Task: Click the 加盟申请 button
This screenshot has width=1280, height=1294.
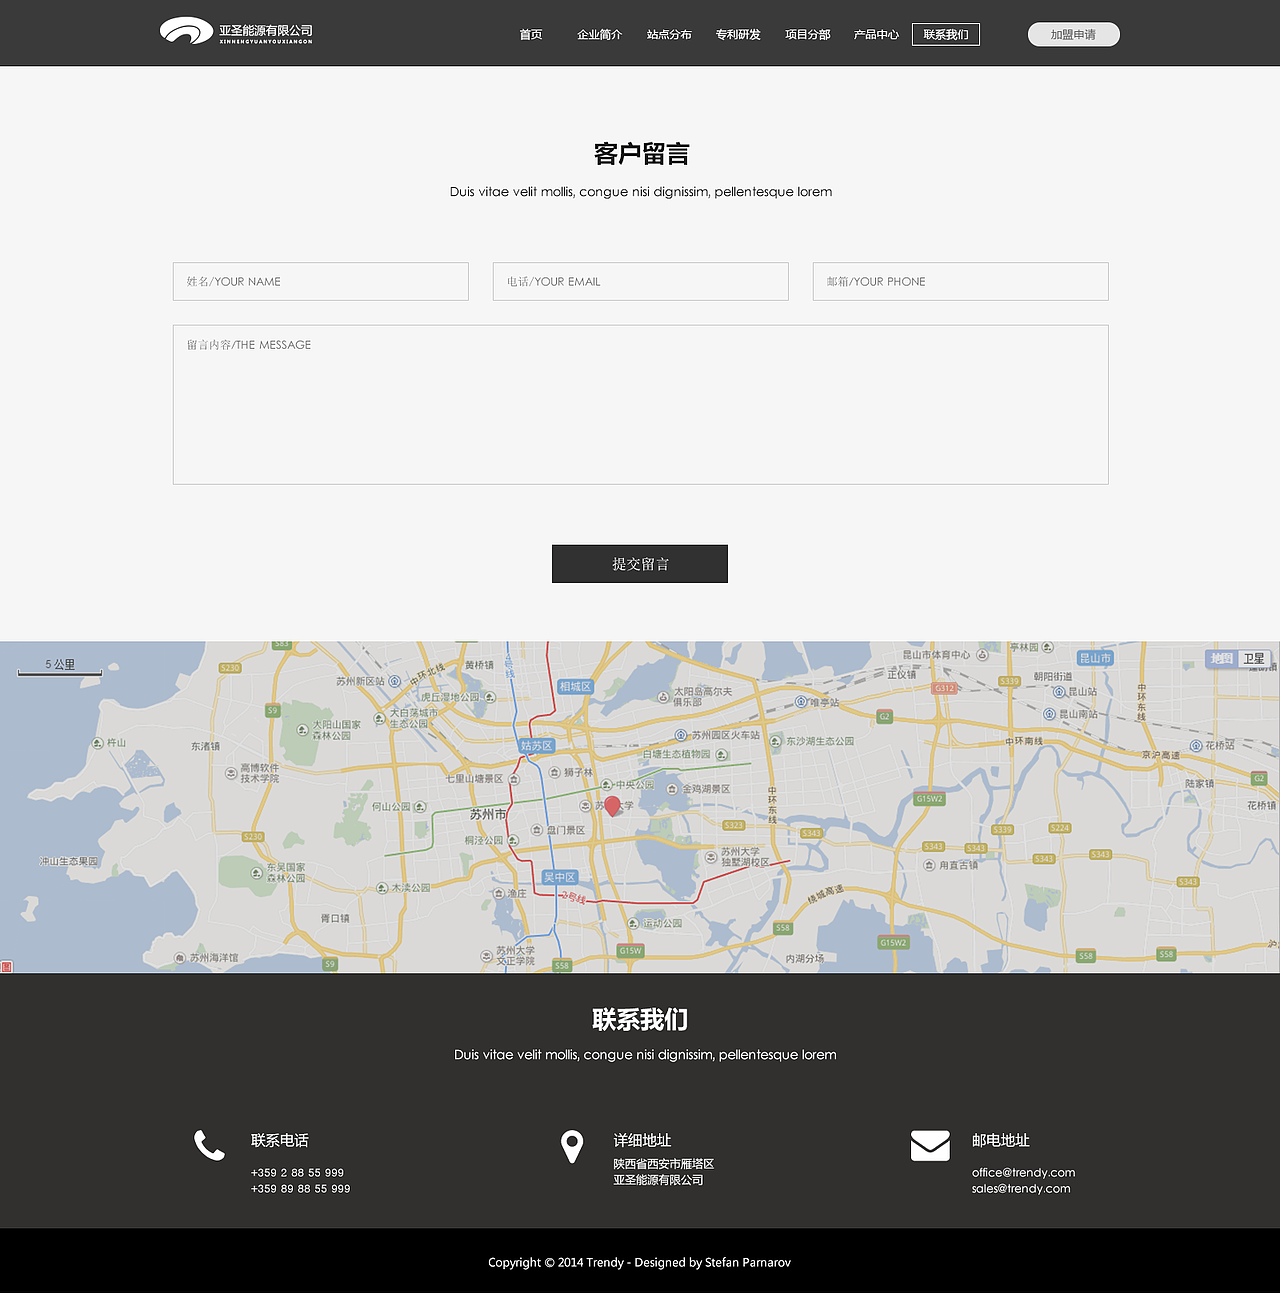Action: click(x=1073, y=34)
